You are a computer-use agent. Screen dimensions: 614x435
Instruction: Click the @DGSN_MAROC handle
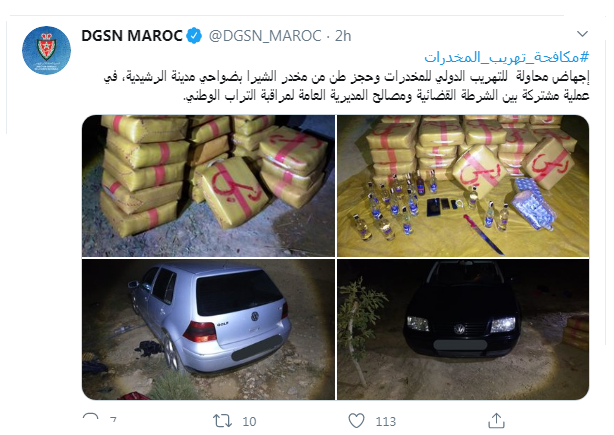pos(265,36)
